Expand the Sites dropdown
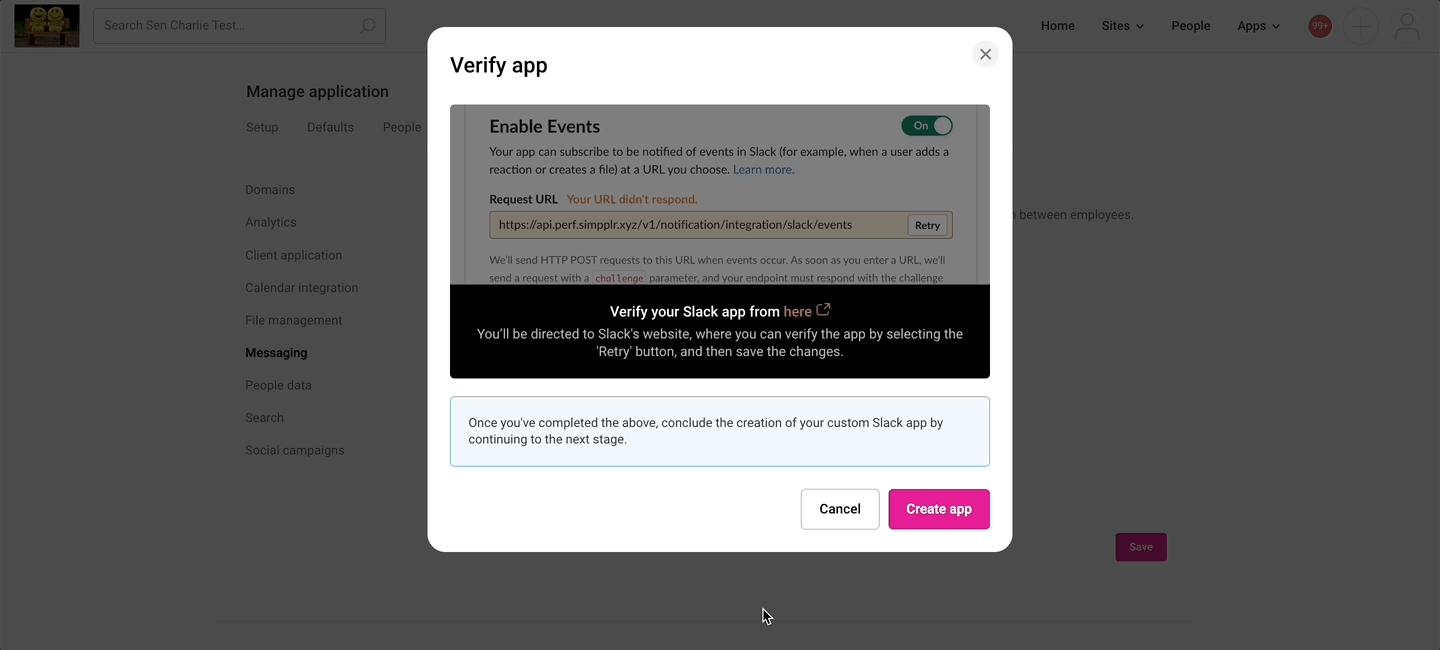 [1121, 25]
